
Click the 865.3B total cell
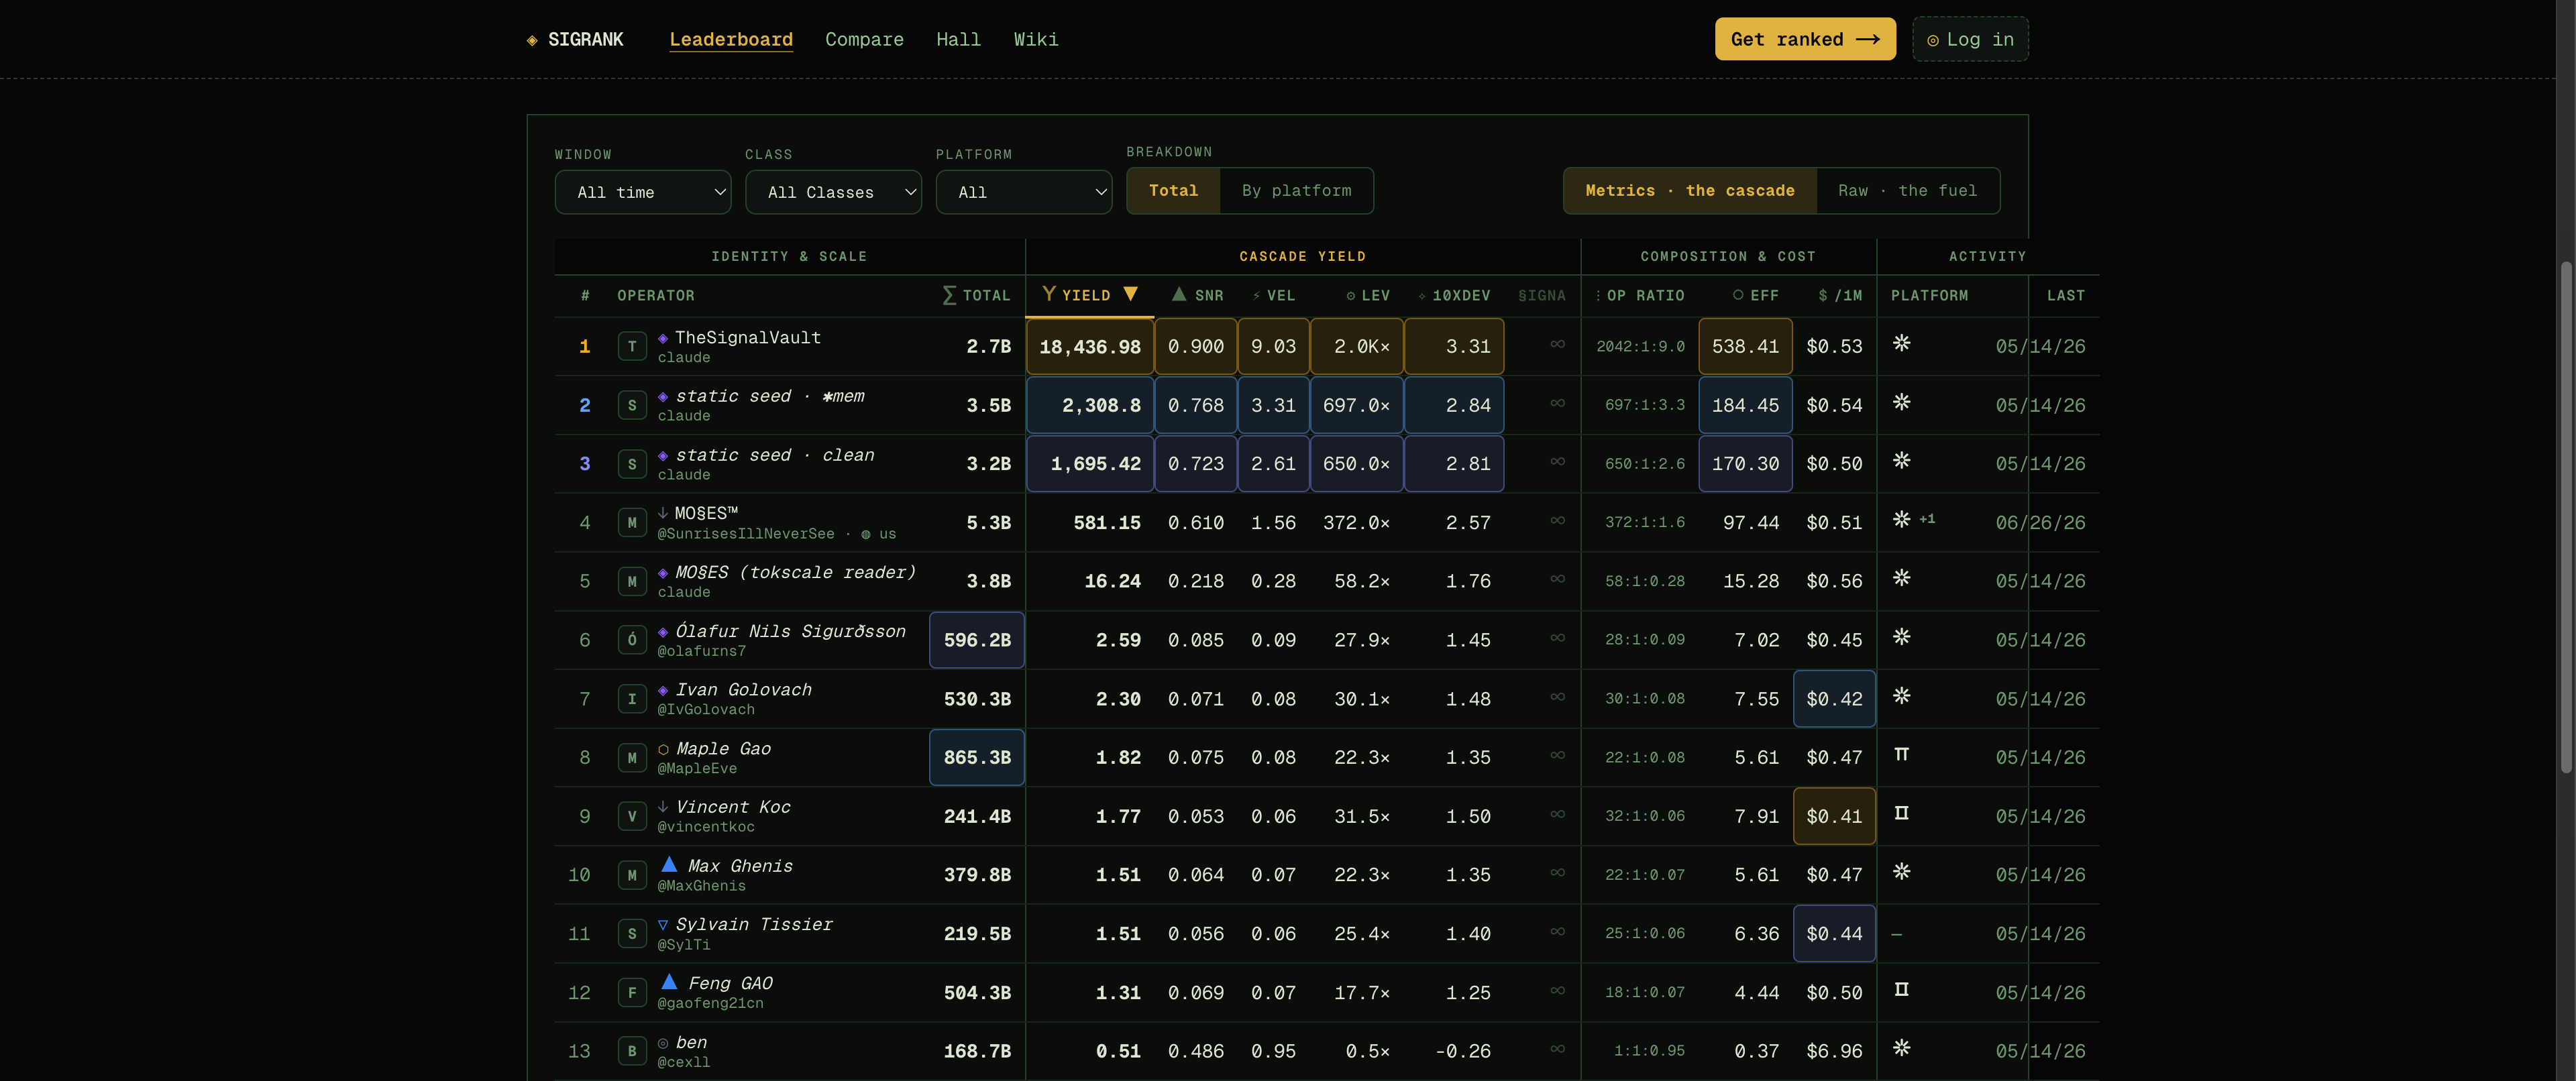[x=977, y=758]
